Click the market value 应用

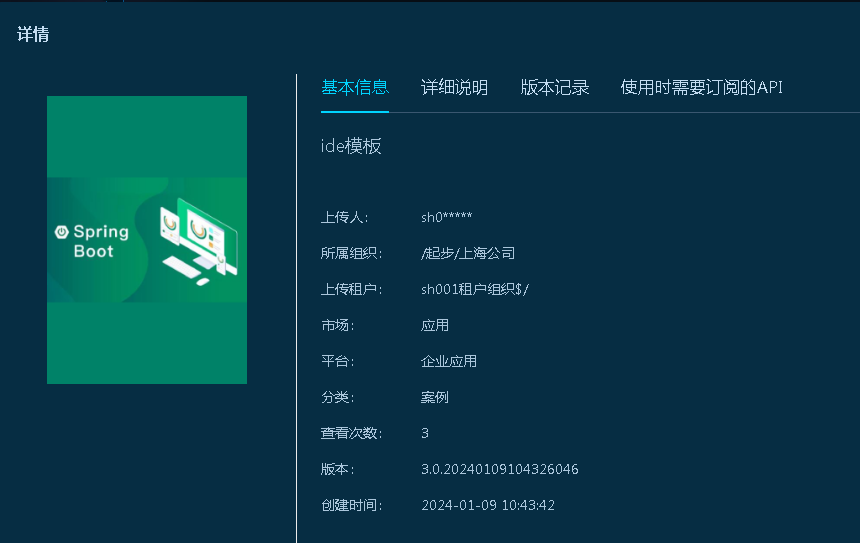tap(434, 326)
